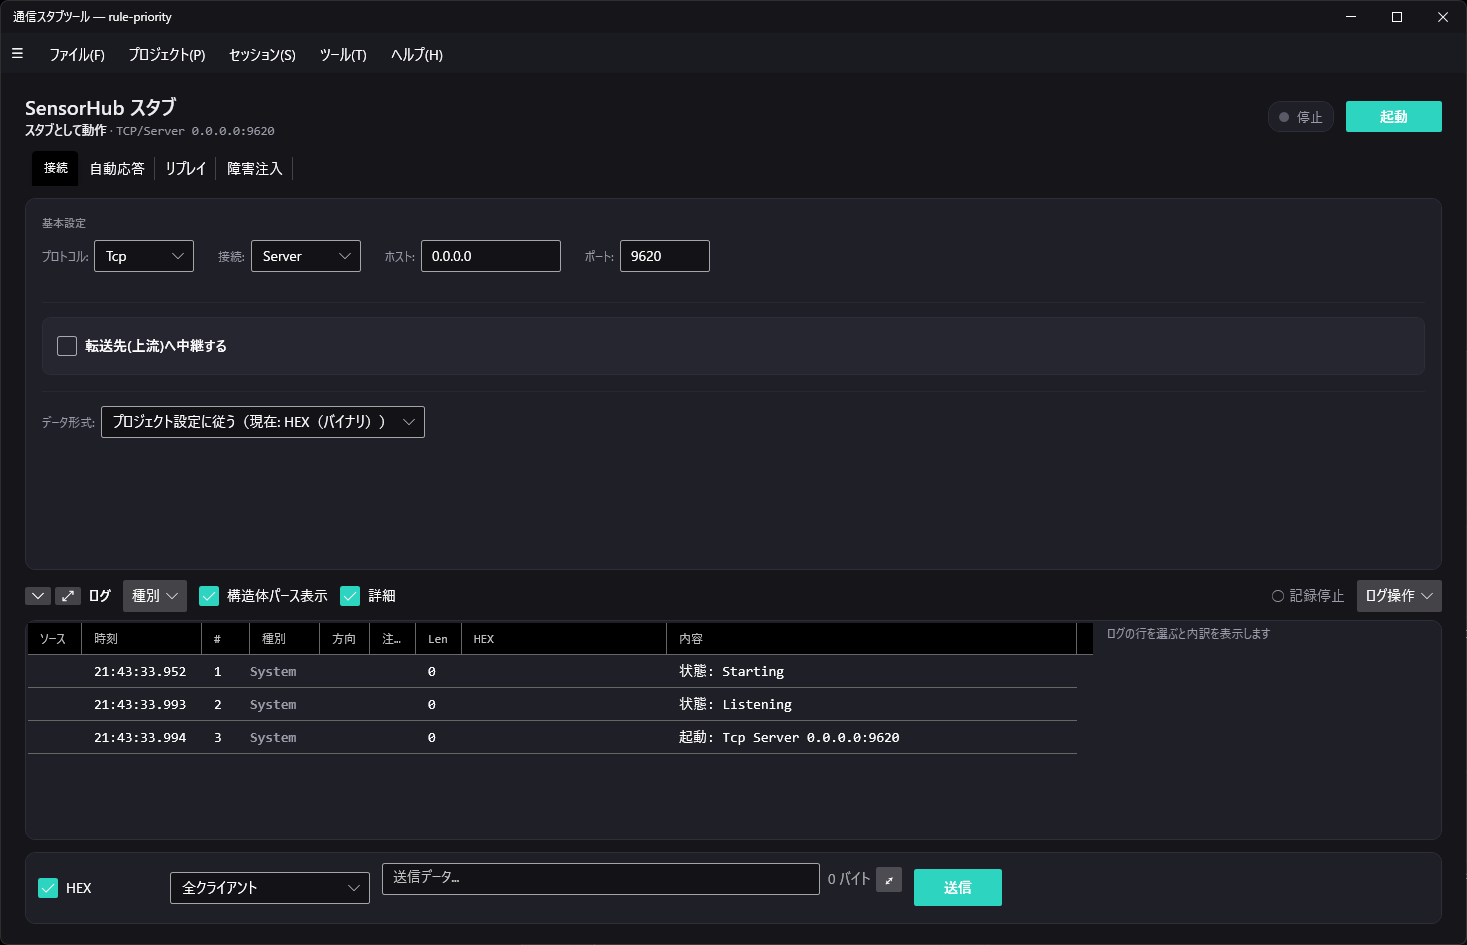Screen dimensions: 1467x945
Task: Switch to the 障害注入 tab
Action: [x=255, y=168]
